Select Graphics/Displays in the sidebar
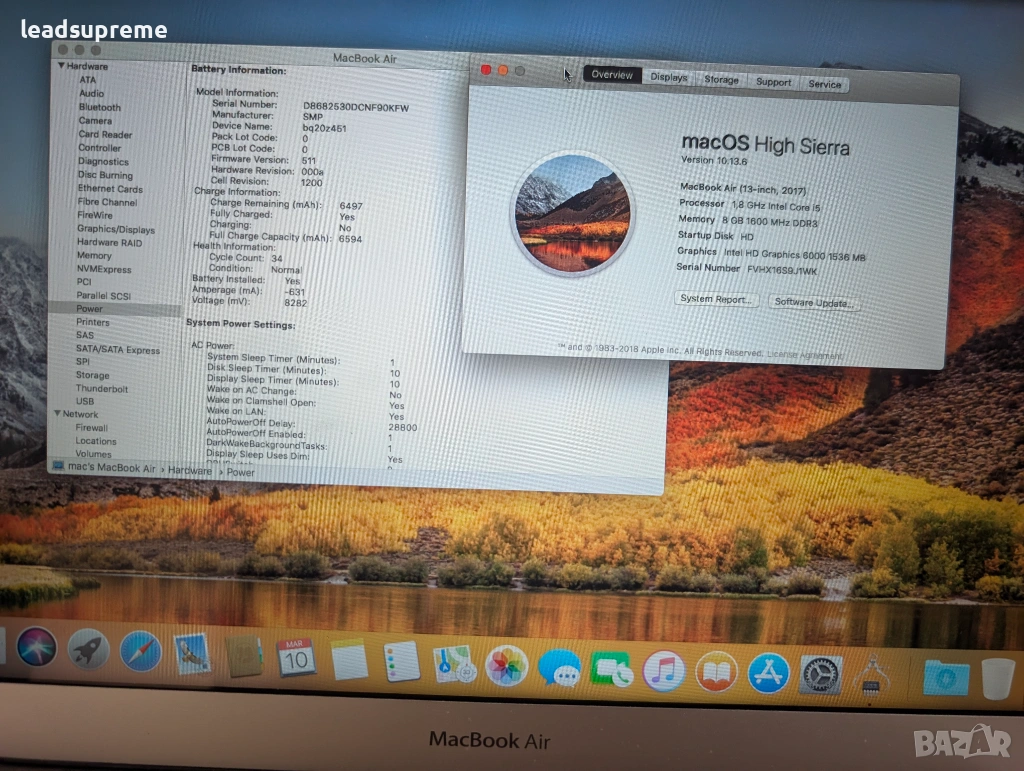 tap(116, 229)
